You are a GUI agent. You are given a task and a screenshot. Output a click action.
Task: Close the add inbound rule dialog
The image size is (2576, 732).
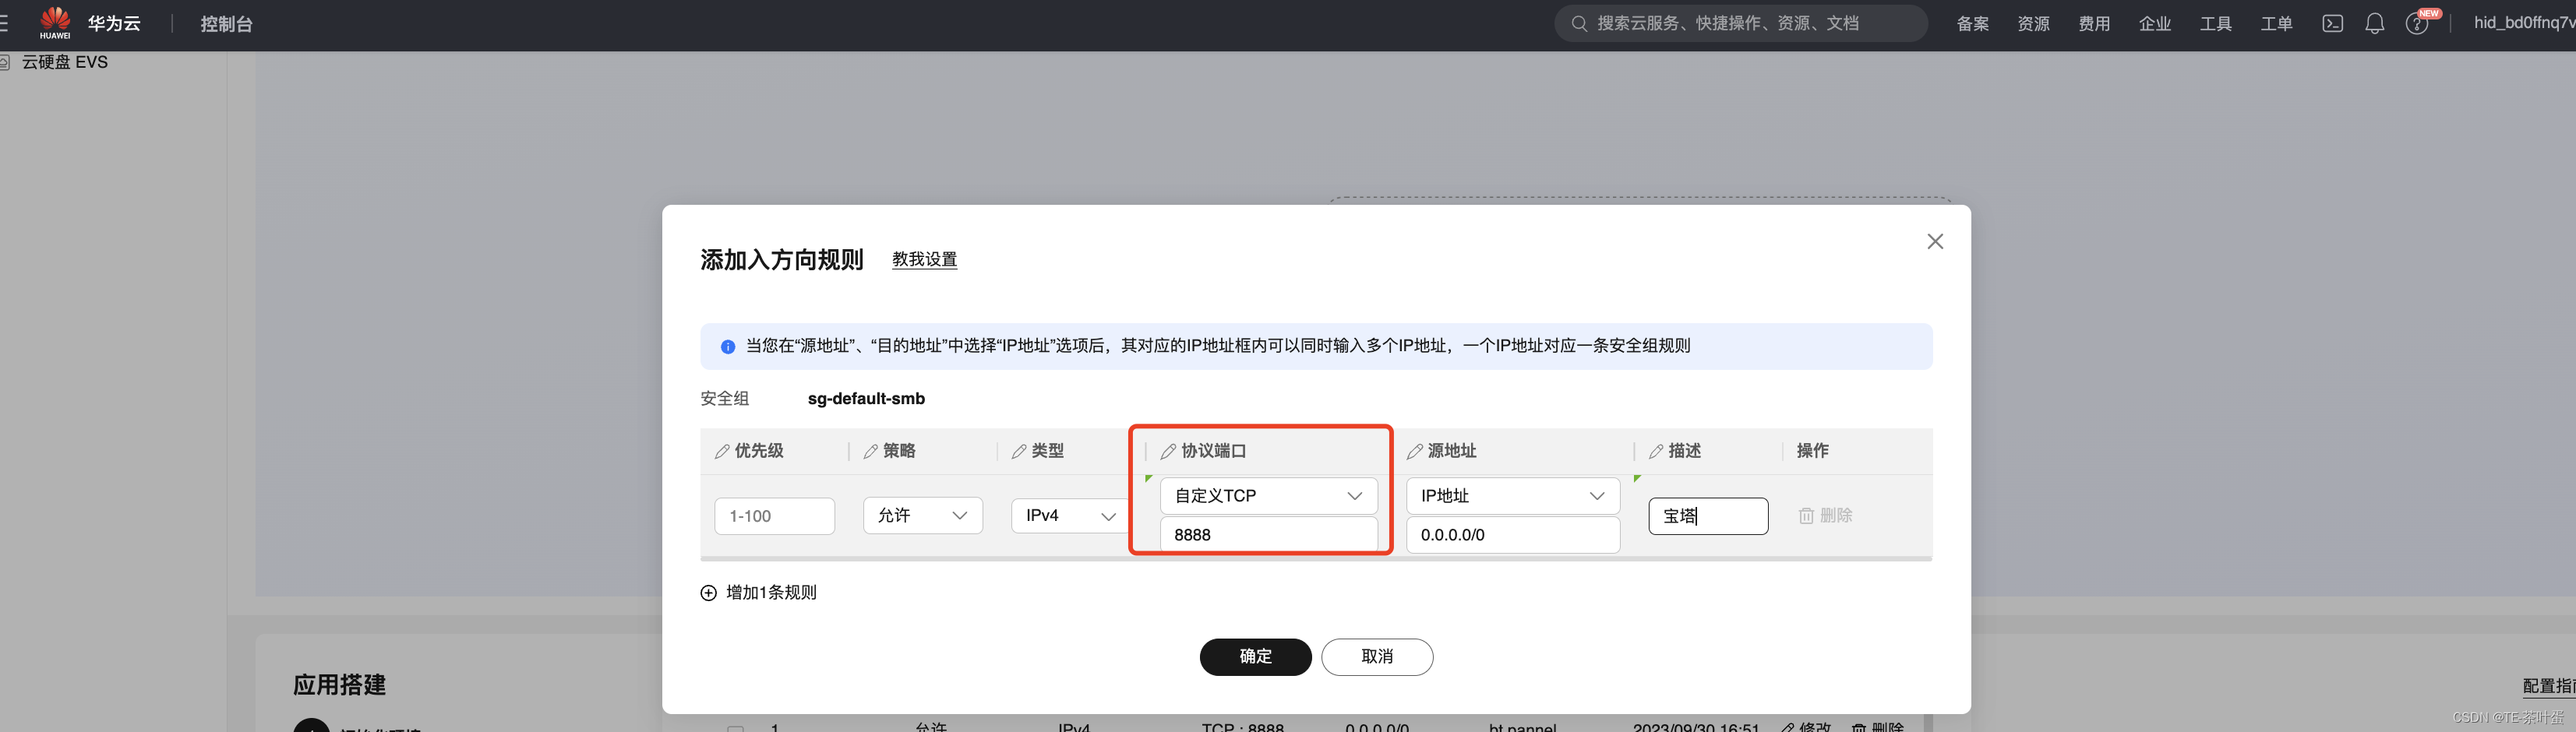click(1935, 241)
